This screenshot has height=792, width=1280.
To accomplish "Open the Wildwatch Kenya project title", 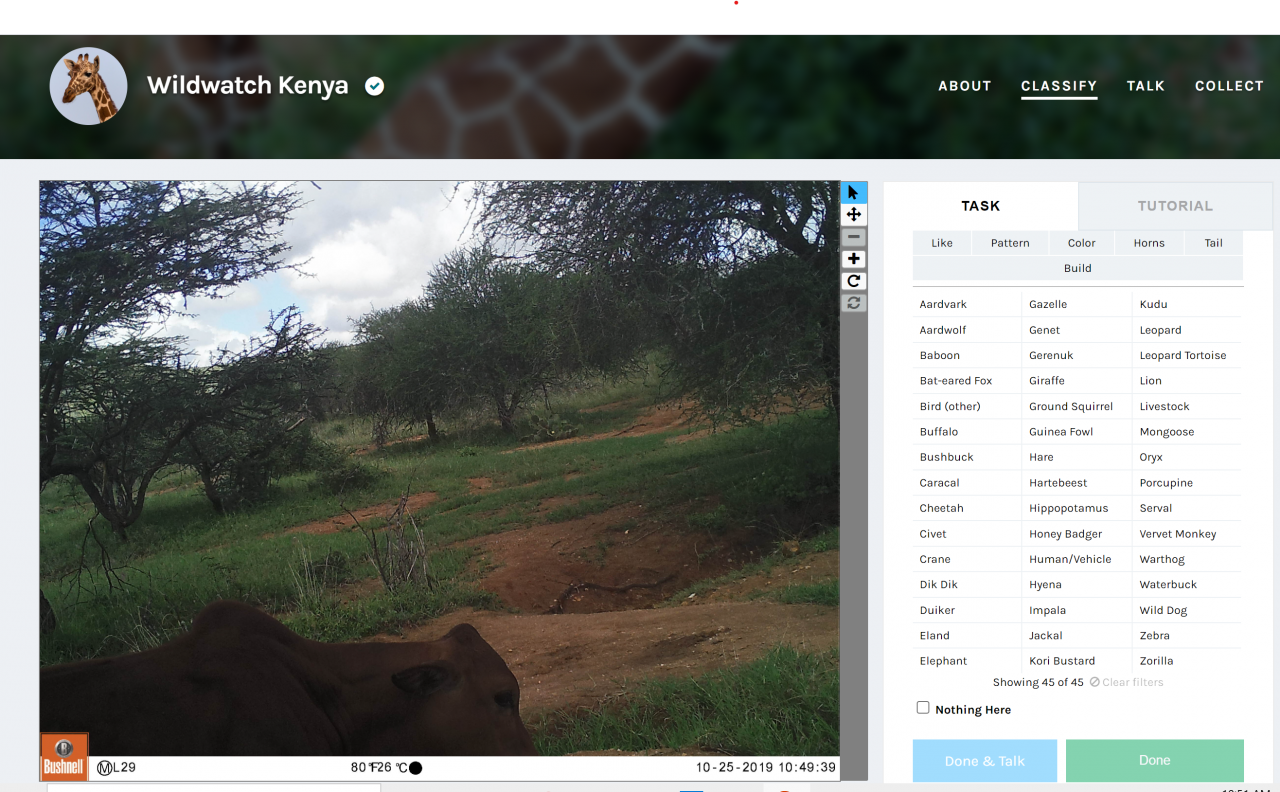I will tap(248, 86).
